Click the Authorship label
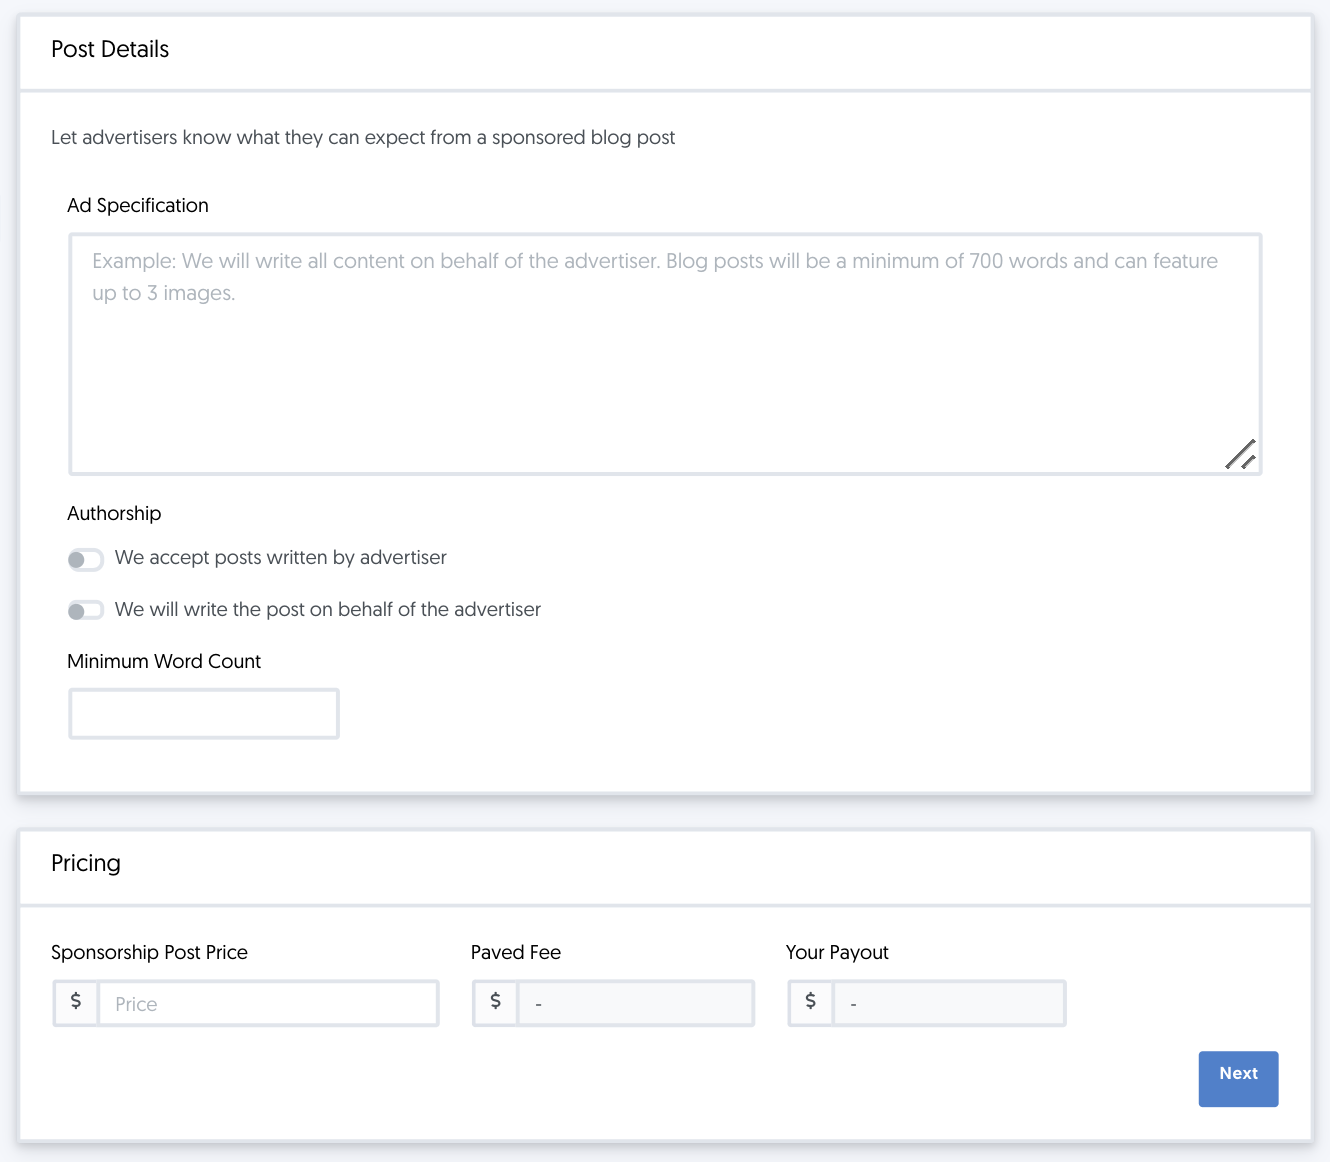 (113, 513)
